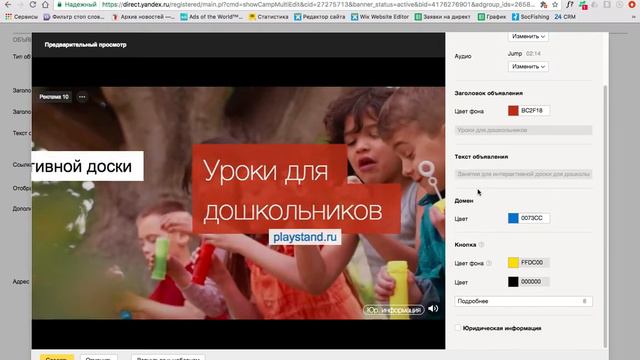Viewport: 640px width, 360px height.
Task: Click the Уроки для дошкольников red banner
Action: coord(296,189)
